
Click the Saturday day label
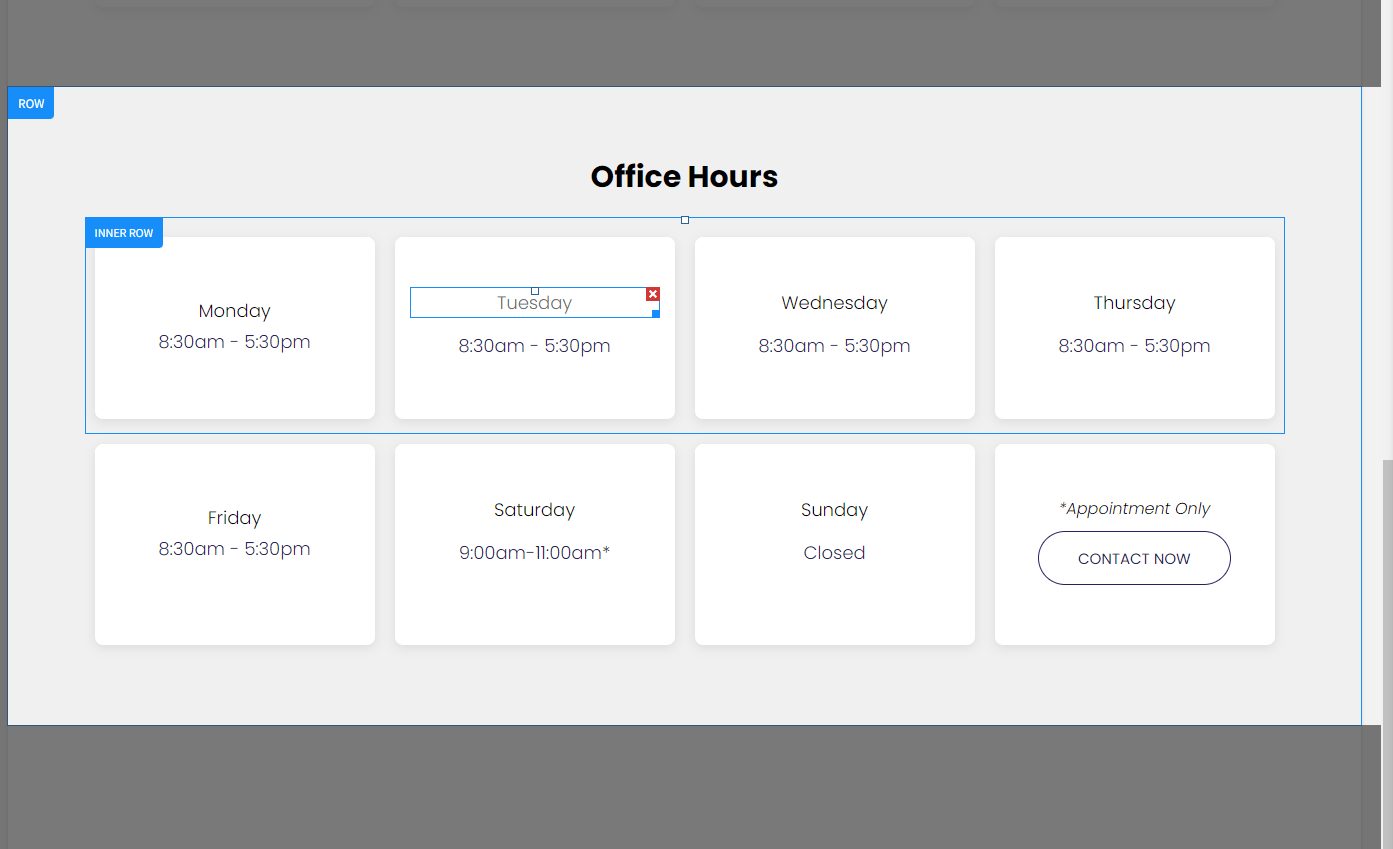pyautogui.click(x=535, y=510)
